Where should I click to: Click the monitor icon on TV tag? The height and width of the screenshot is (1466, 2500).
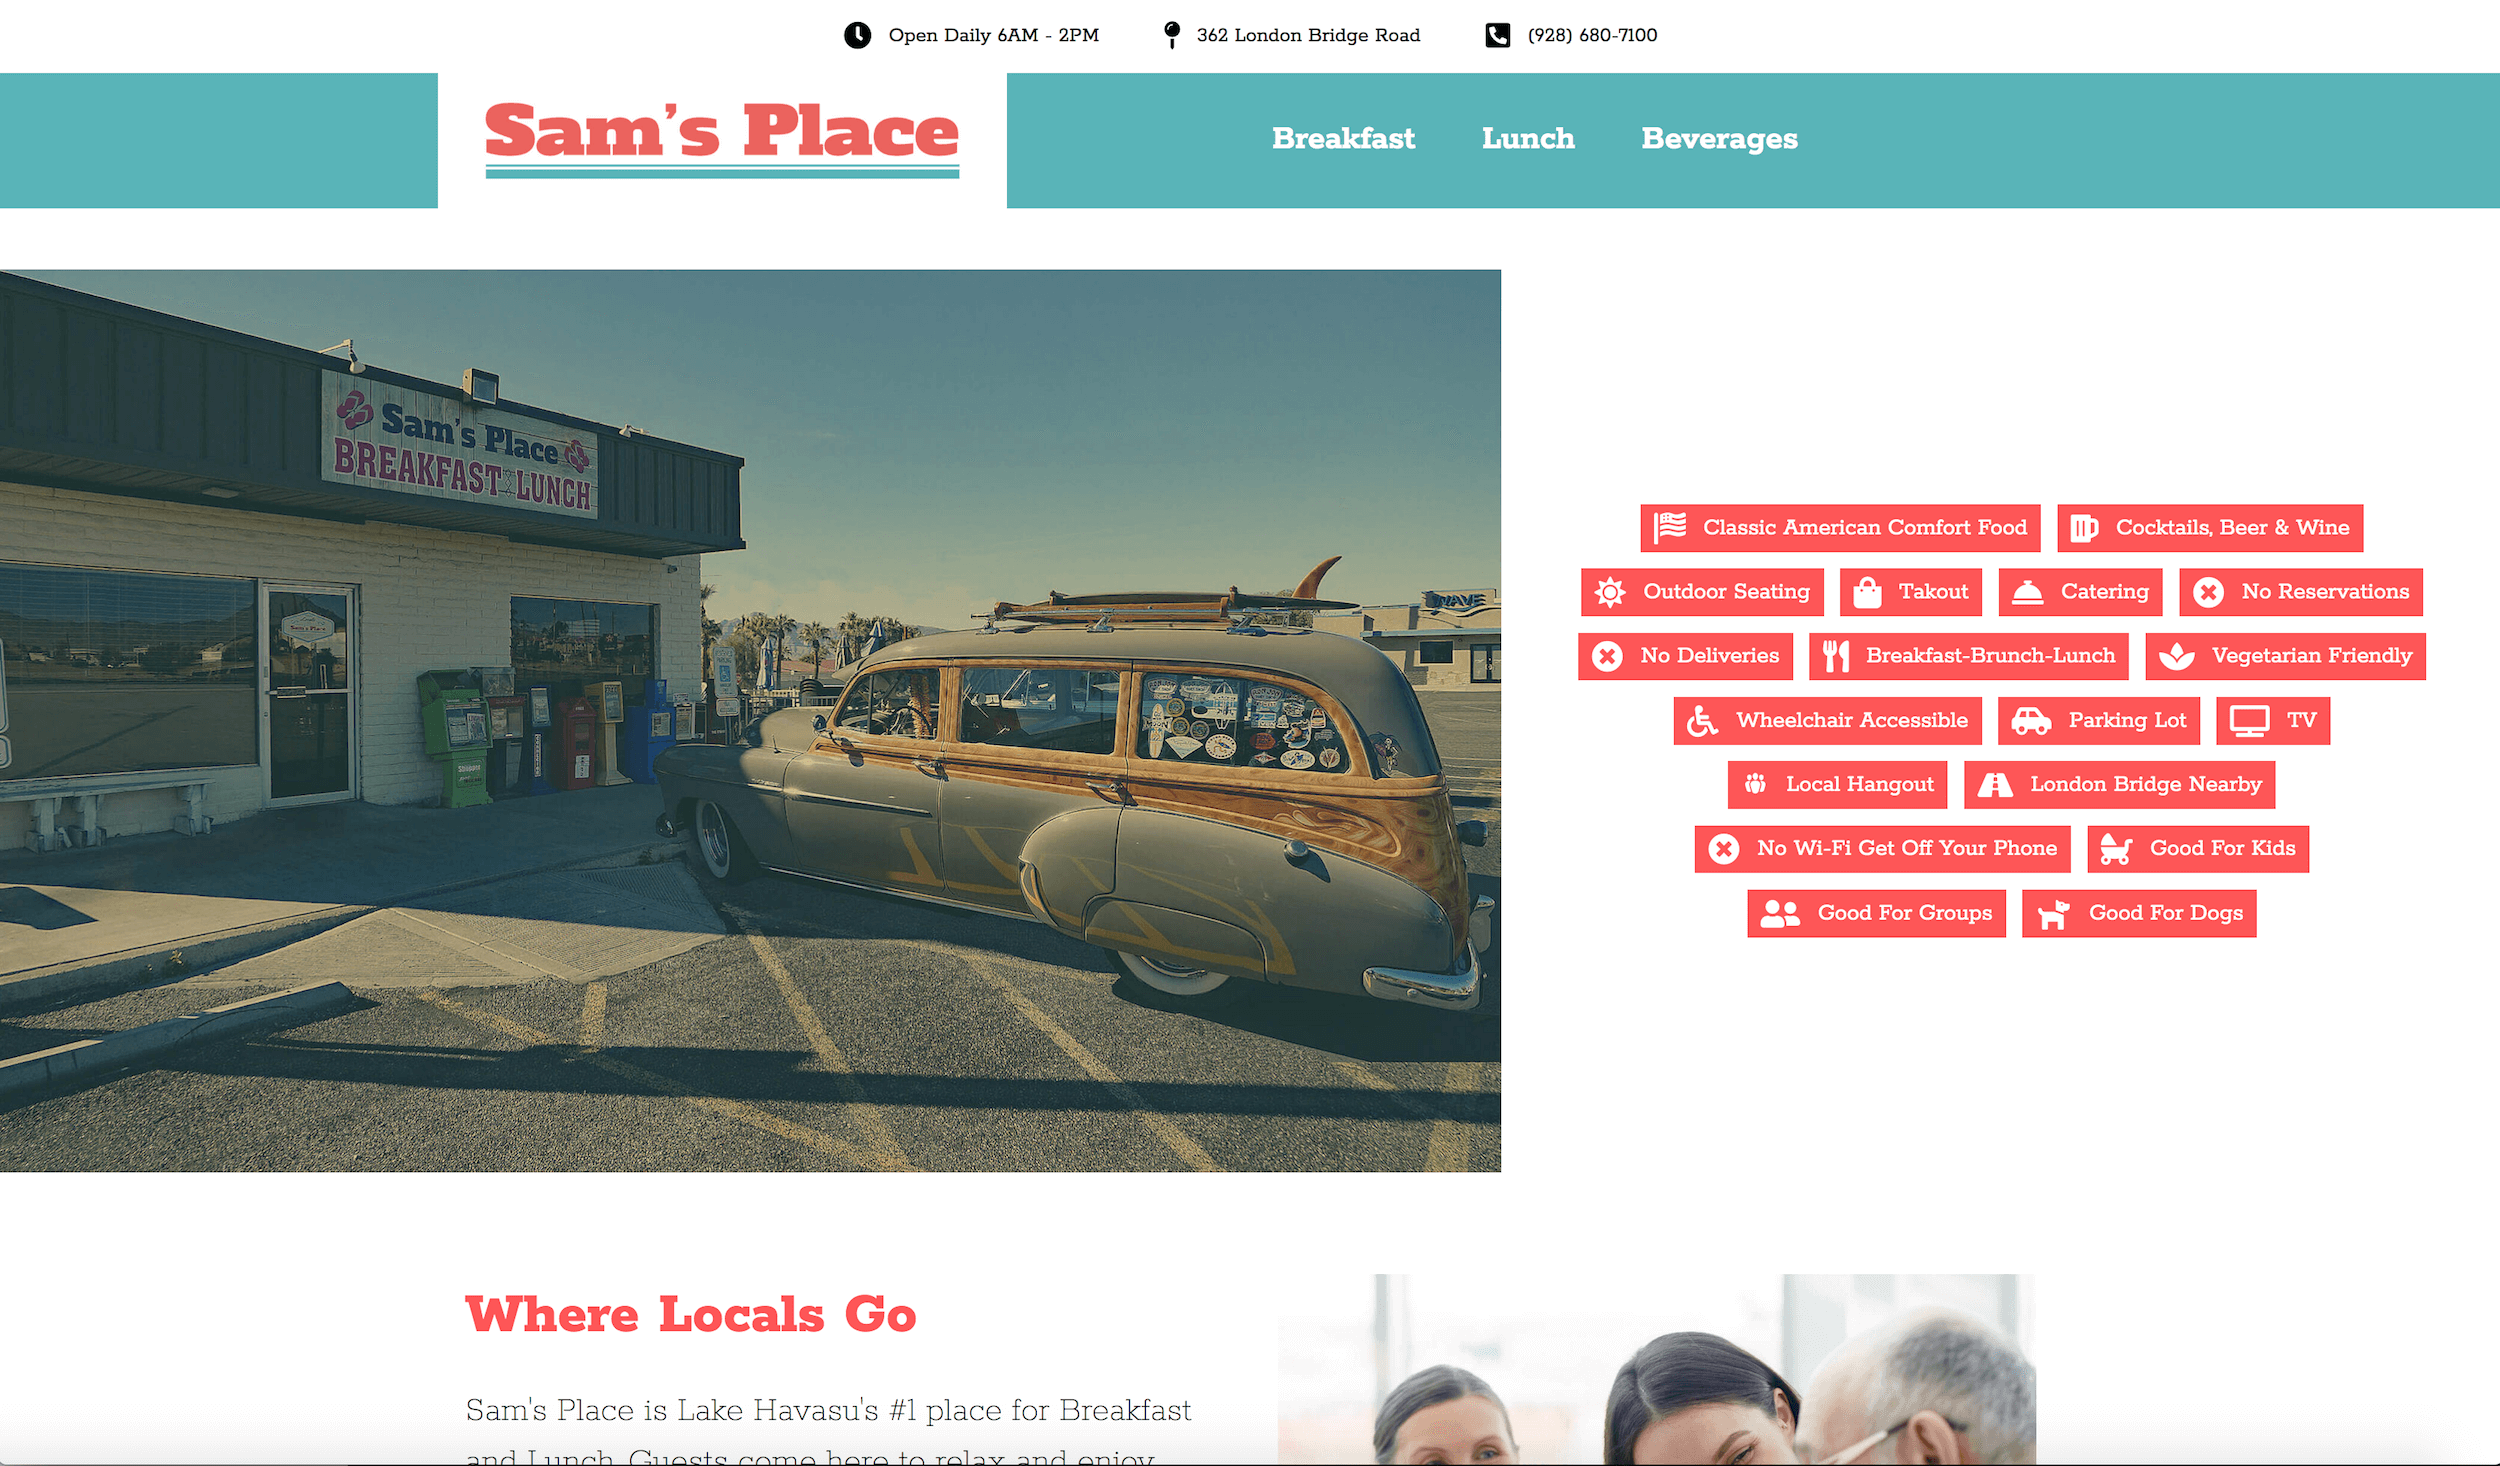[2250, 721]
